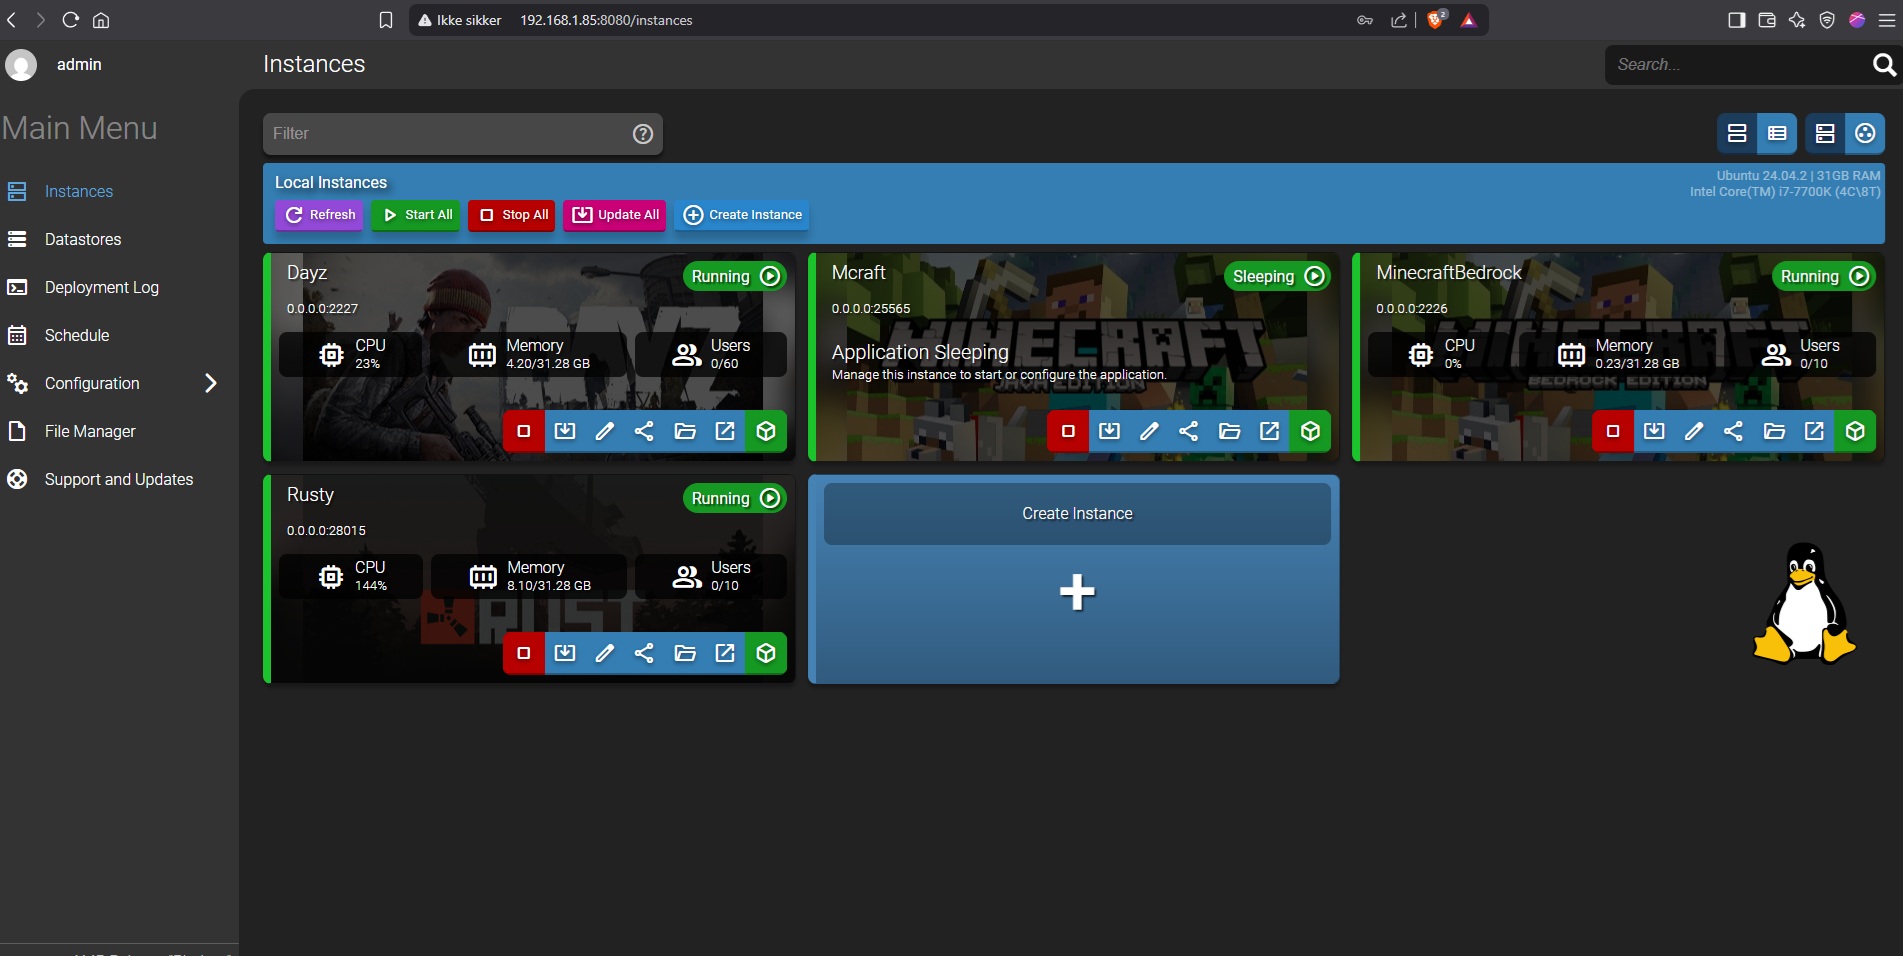Open Schedule in the main menu
Image resolution: width=1903 pixels, height=956 pixels.
[77, 335]
